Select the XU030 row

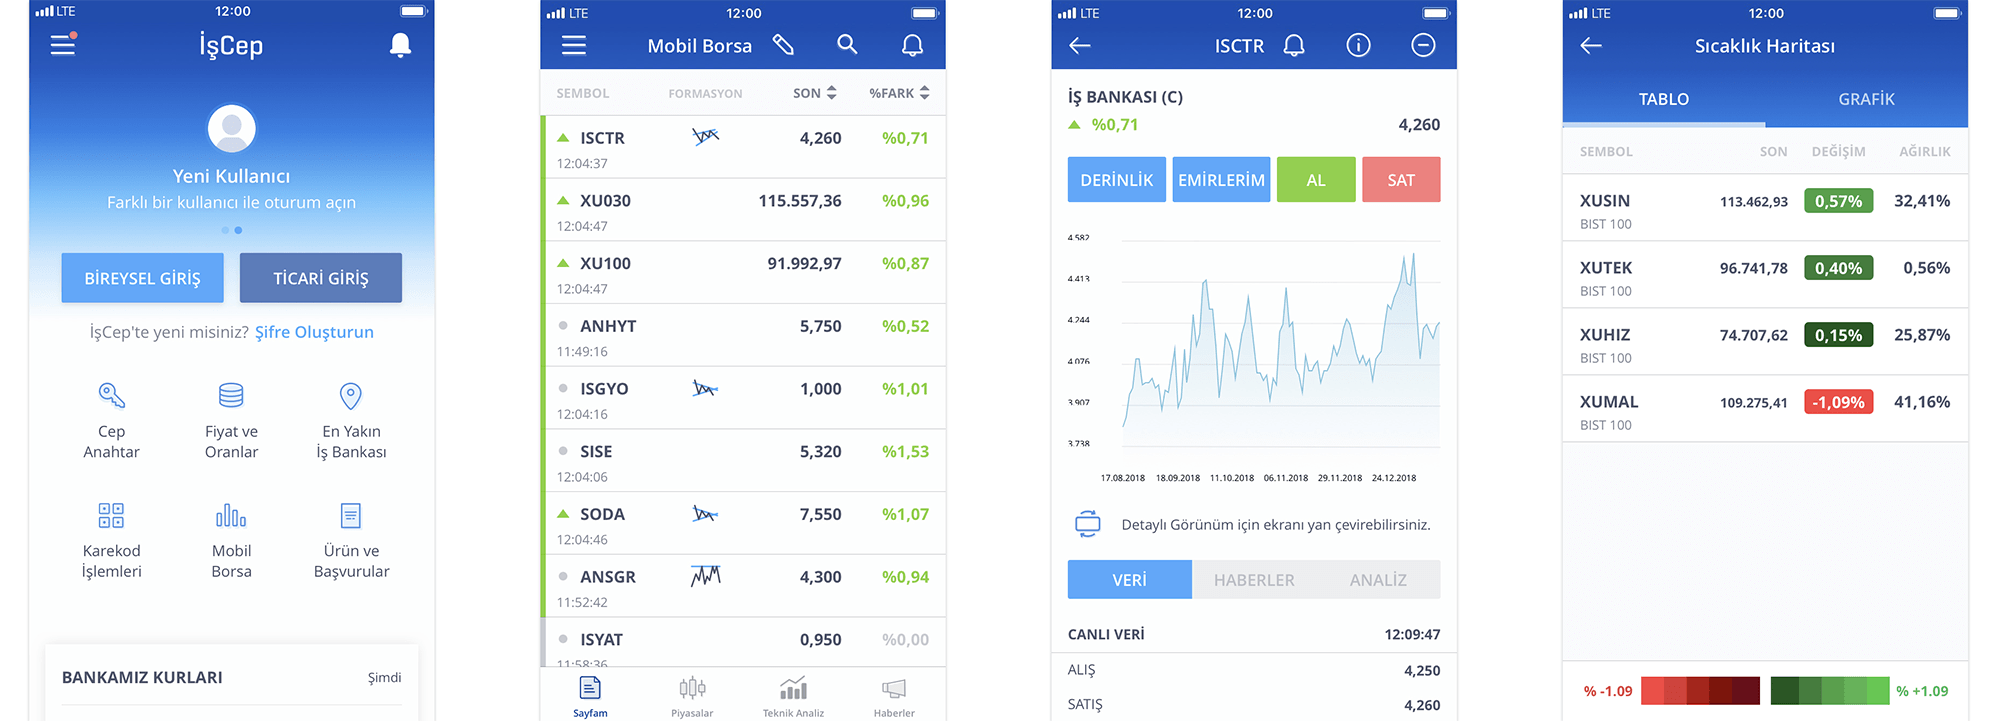tap(745, 210)
